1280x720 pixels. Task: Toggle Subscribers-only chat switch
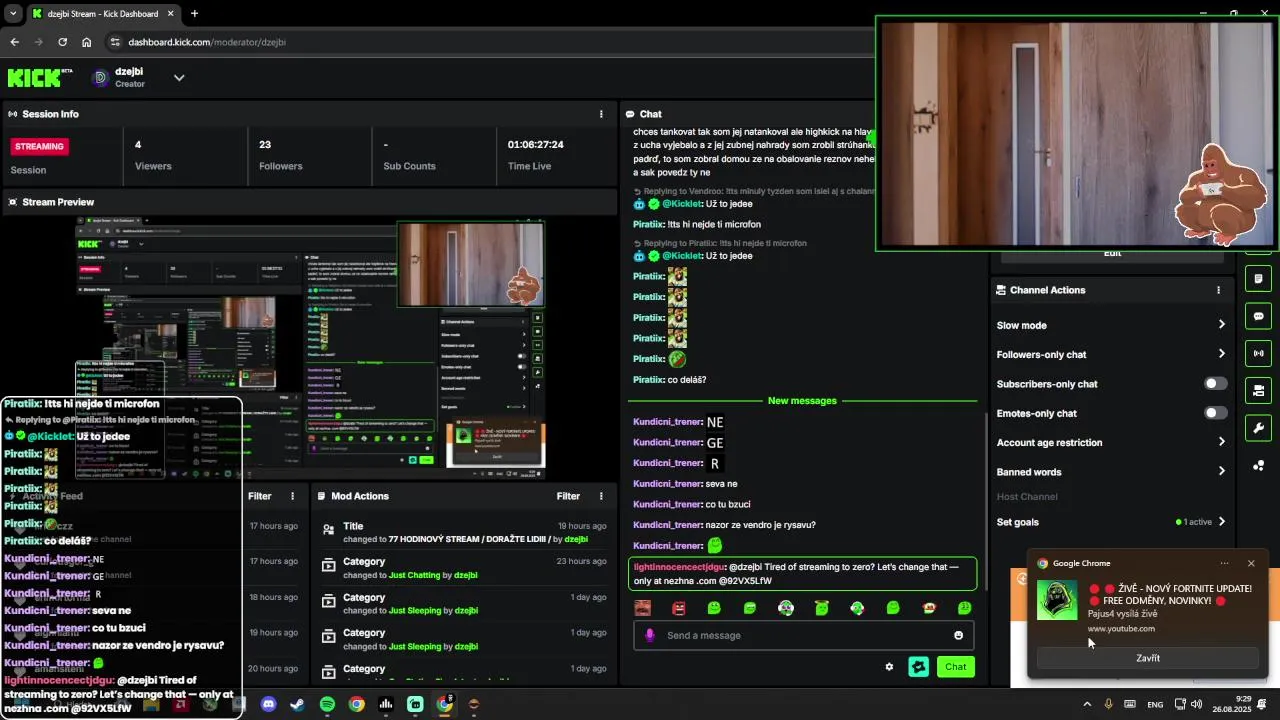(x=1215, y=384)
